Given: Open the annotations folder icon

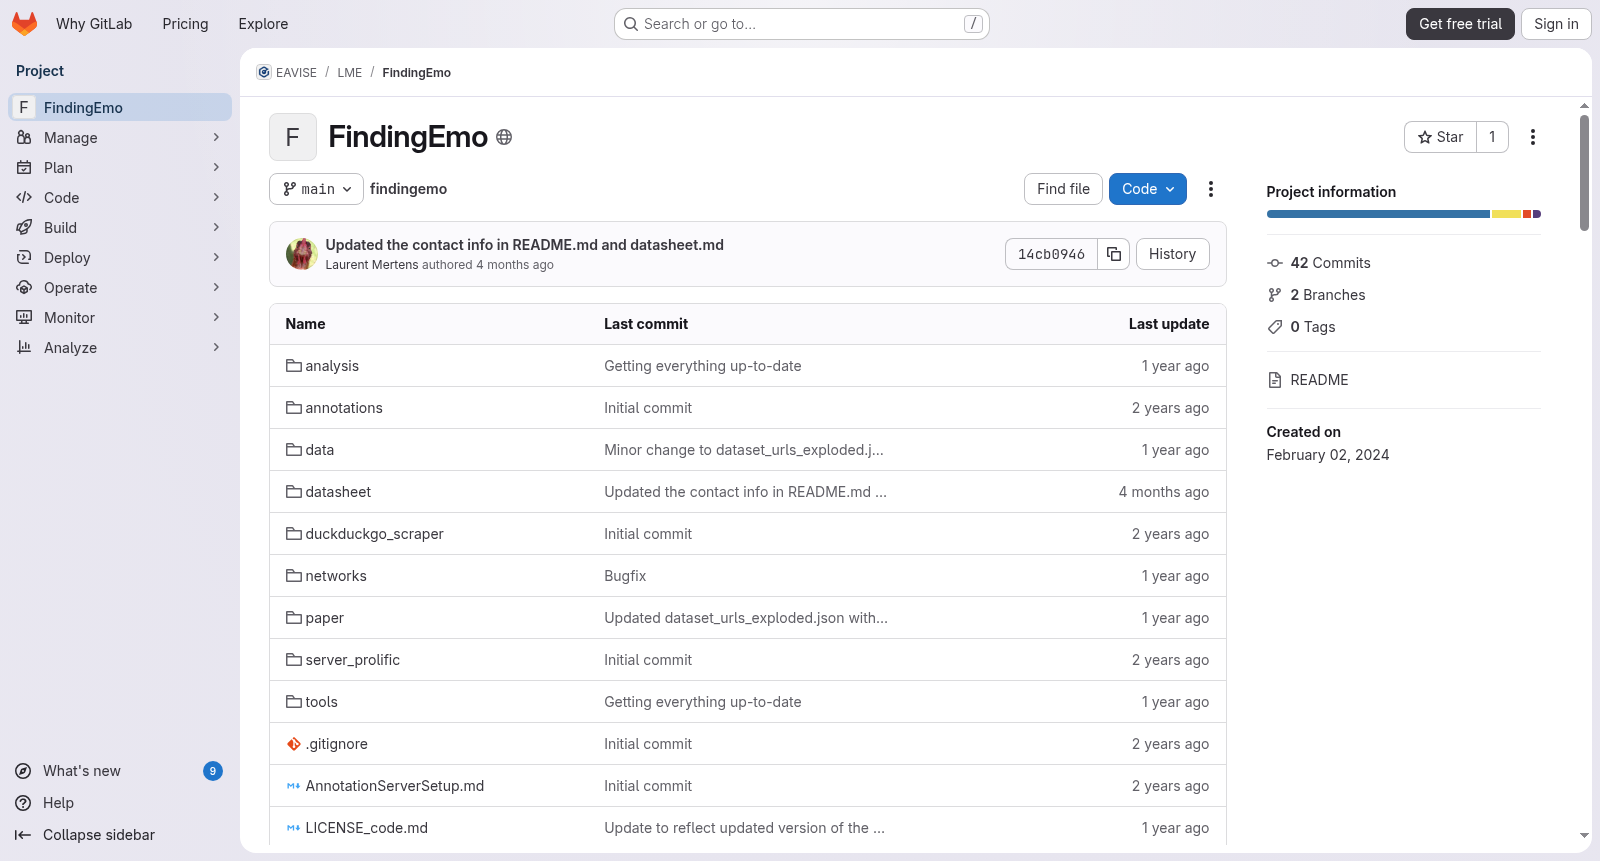Looking at the screenshot, I should 294,408.
